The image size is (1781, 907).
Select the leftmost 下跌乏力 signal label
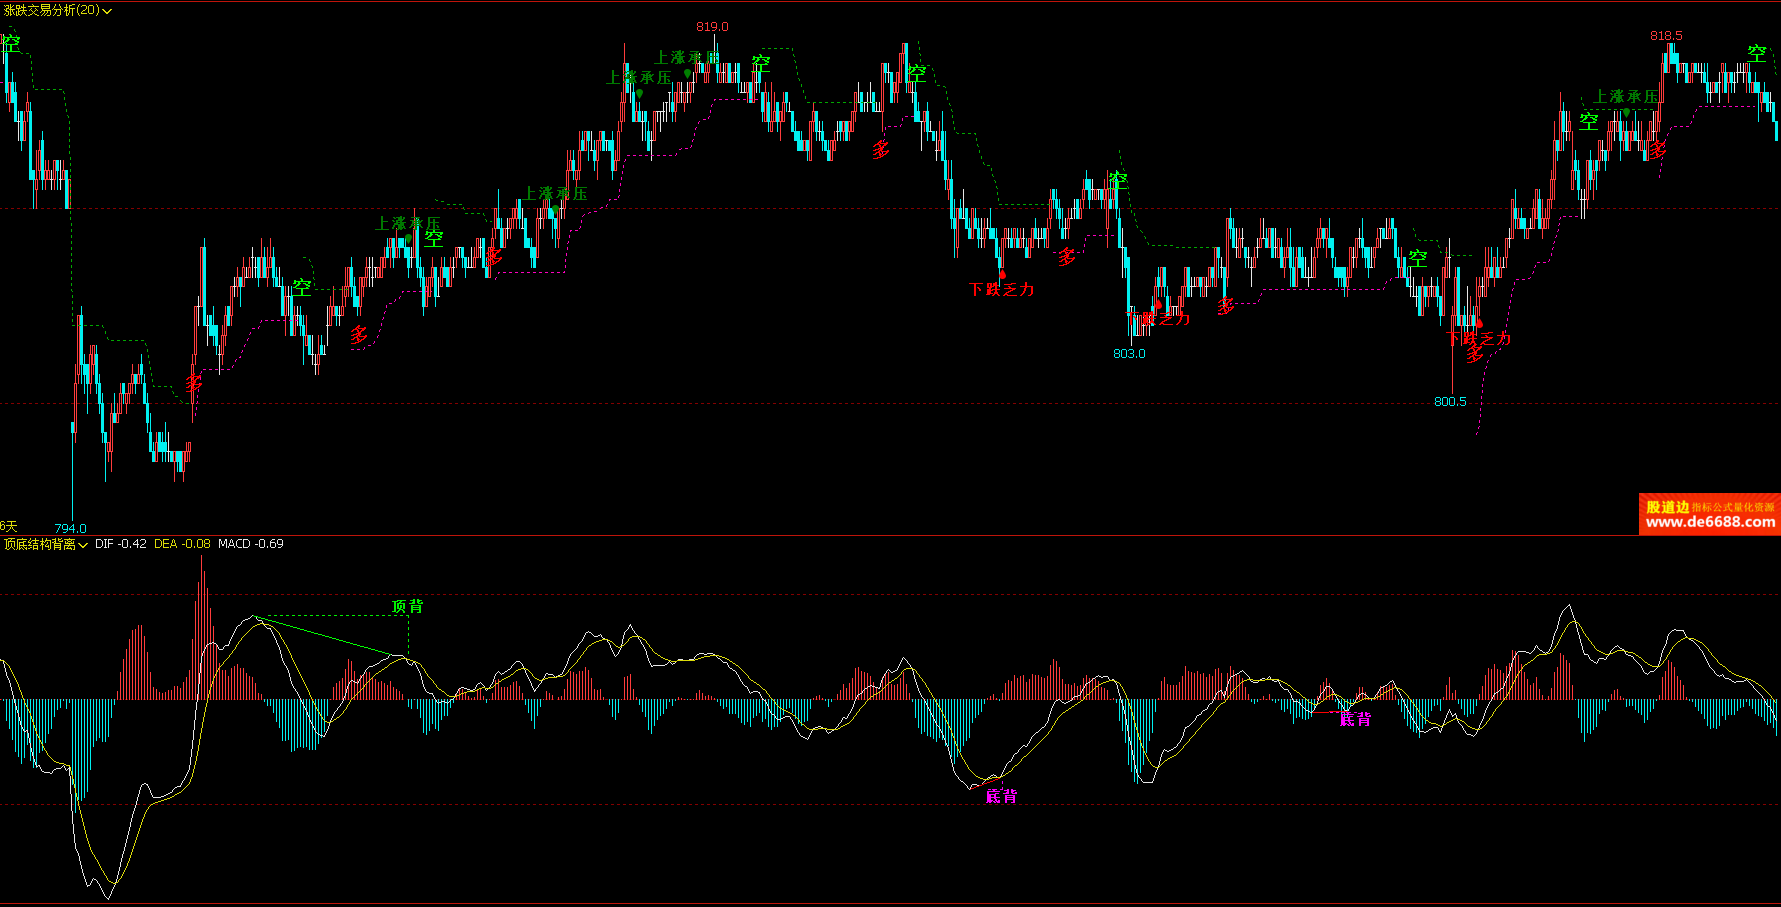[1001, 290]
